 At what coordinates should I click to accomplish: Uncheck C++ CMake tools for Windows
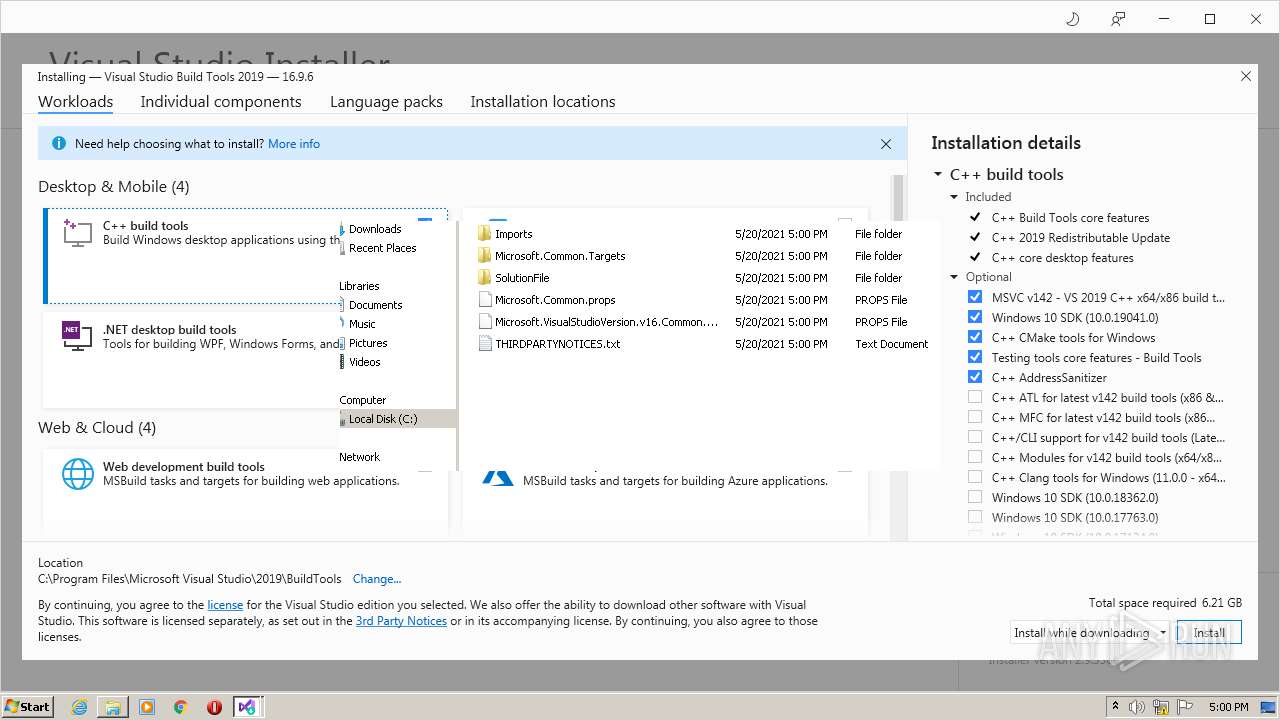coord(975,337)
